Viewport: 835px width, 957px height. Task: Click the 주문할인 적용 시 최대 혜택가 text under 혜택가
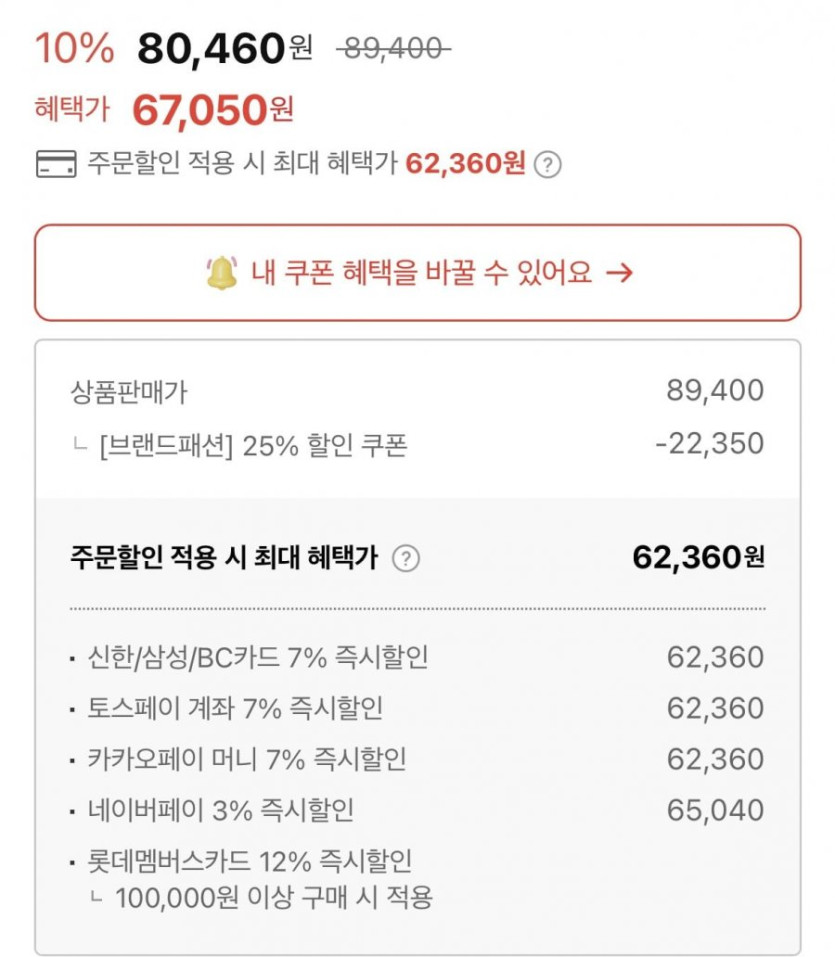coord(244,164)
